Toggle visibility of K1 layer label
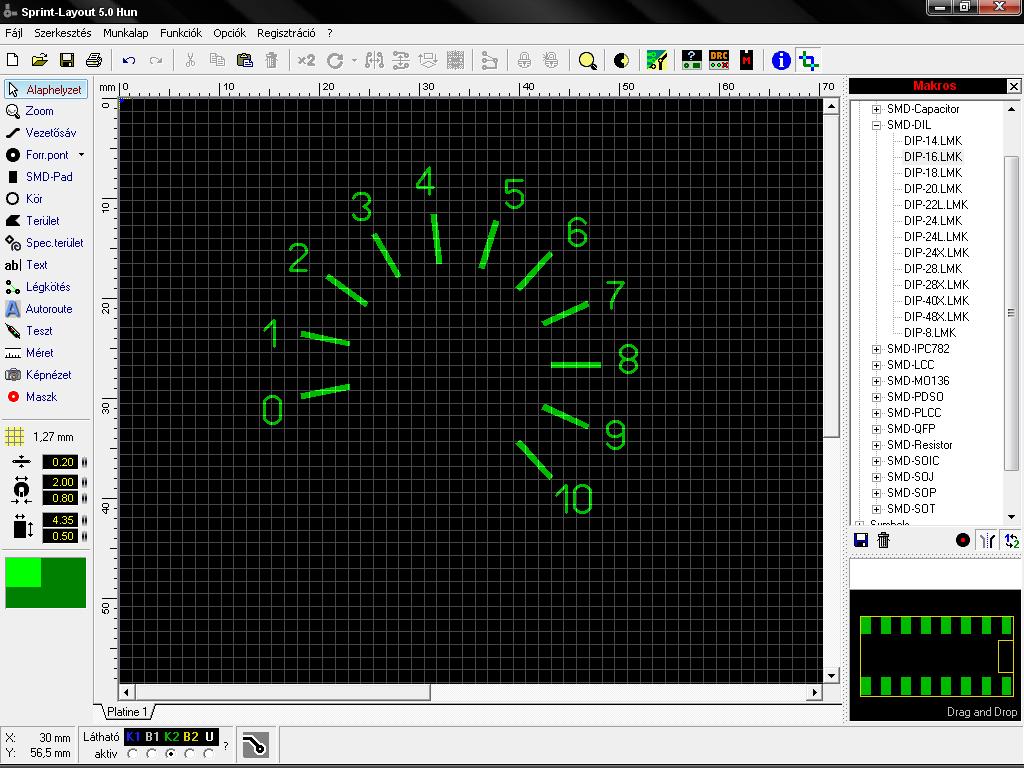The image size is (1024, 768). [133, 737]
